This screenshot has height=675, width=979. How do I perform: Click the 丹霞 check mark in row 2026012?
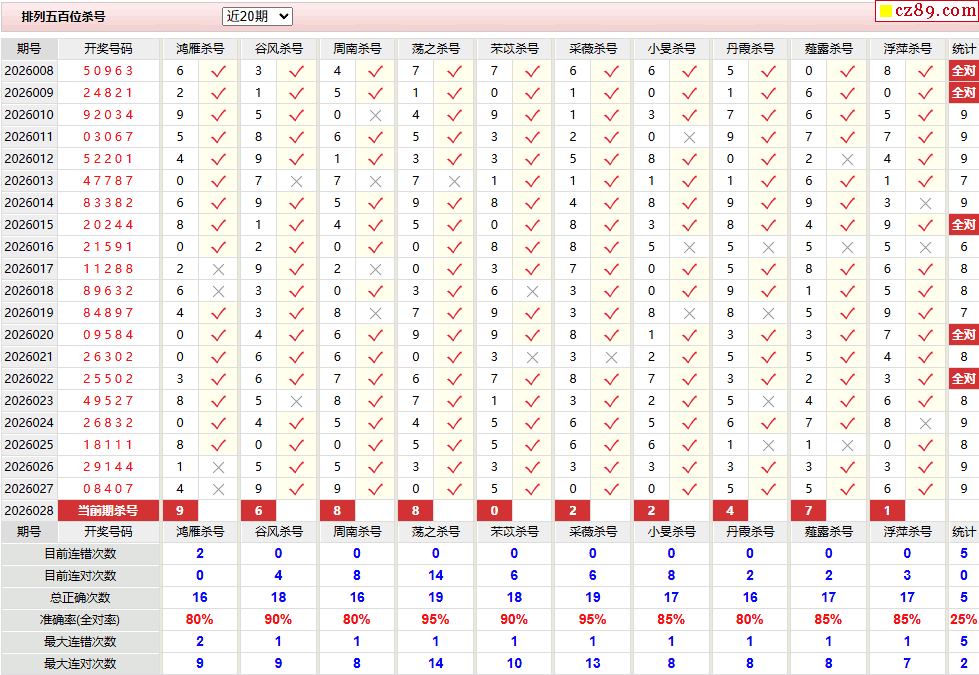pyautogui.click(x=768, y=159)
